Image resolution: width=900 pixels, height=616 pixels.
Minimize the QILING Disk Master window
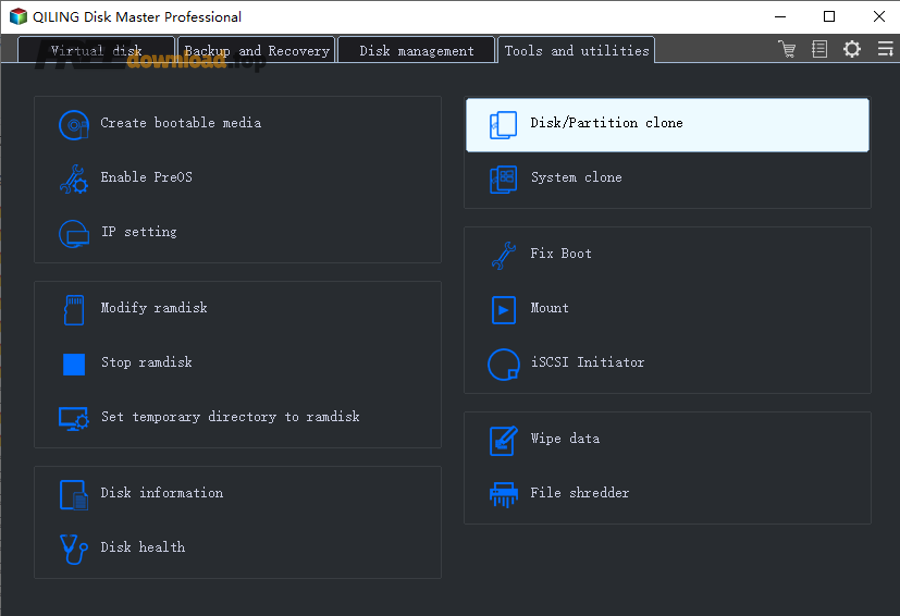pyautogui.click(x=780, y=17)
